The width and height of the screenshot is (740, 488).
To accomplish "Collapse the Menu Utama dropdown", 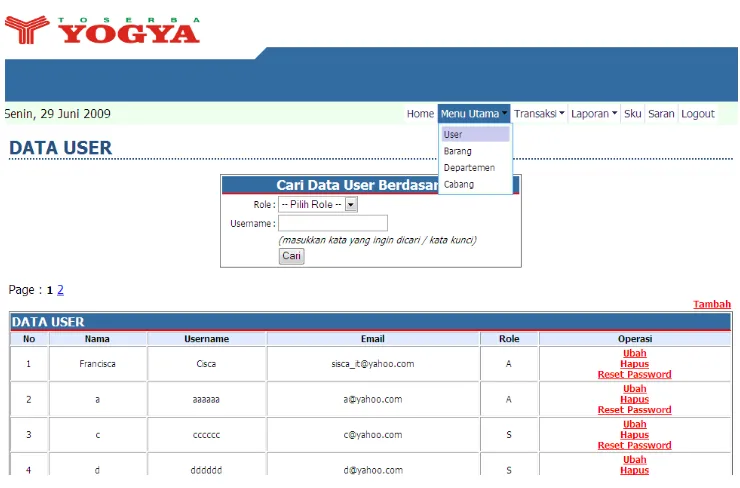I will coord(474,114).
